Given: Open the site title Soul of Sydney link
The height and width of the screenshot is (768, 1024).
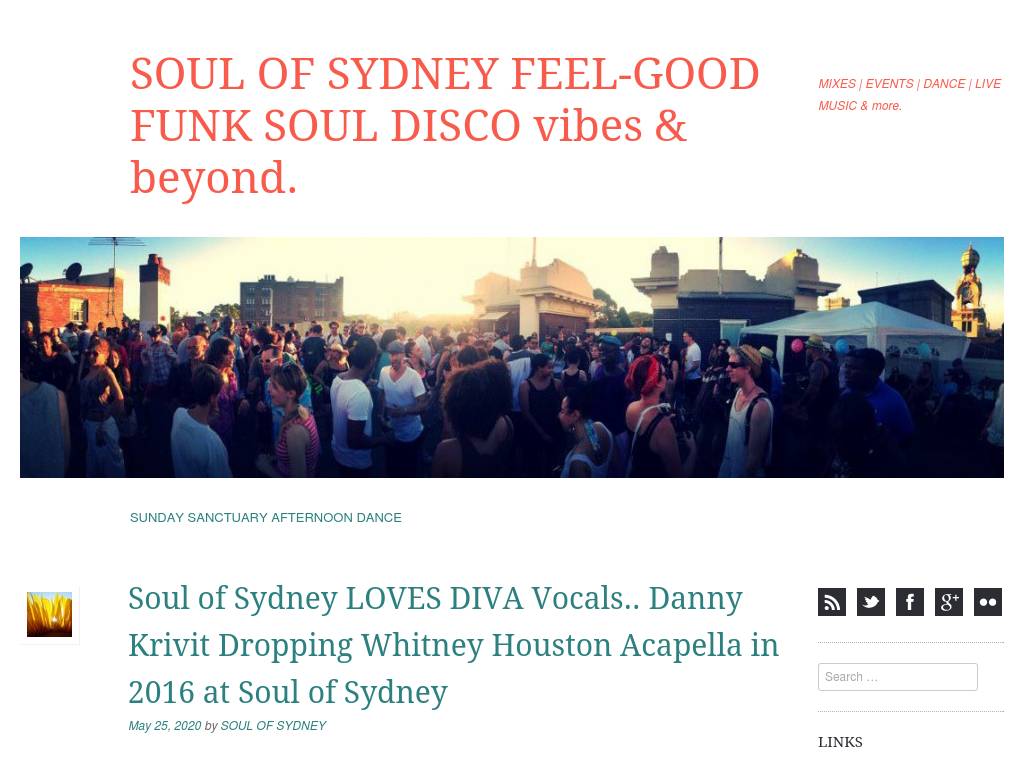Looking at the screenshot, I should click(x=444, y=125).
